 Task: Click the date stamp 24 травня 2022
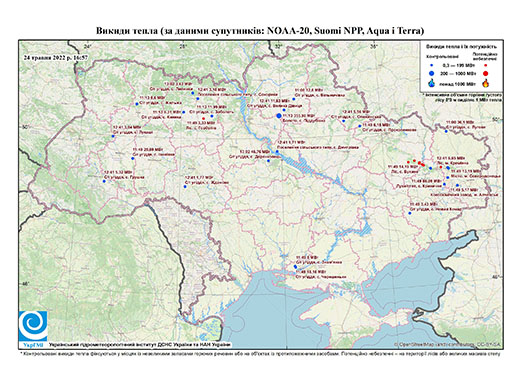click(56, 57)
